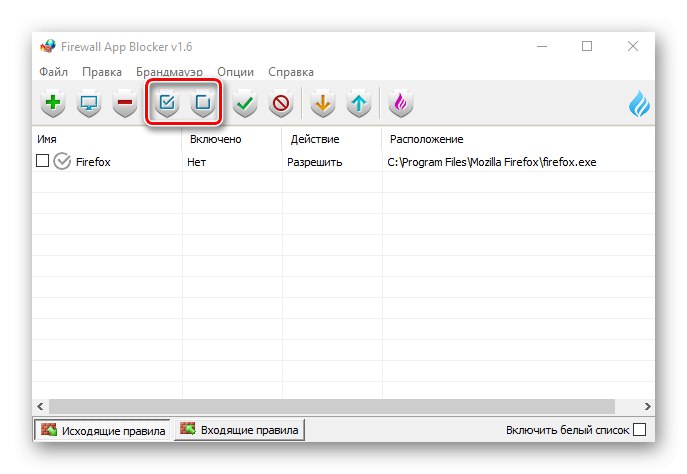Click the blue up arrow toolbar icon
Image resolution: width=687 pixels, height=474 pixels.
pos(359,103)
